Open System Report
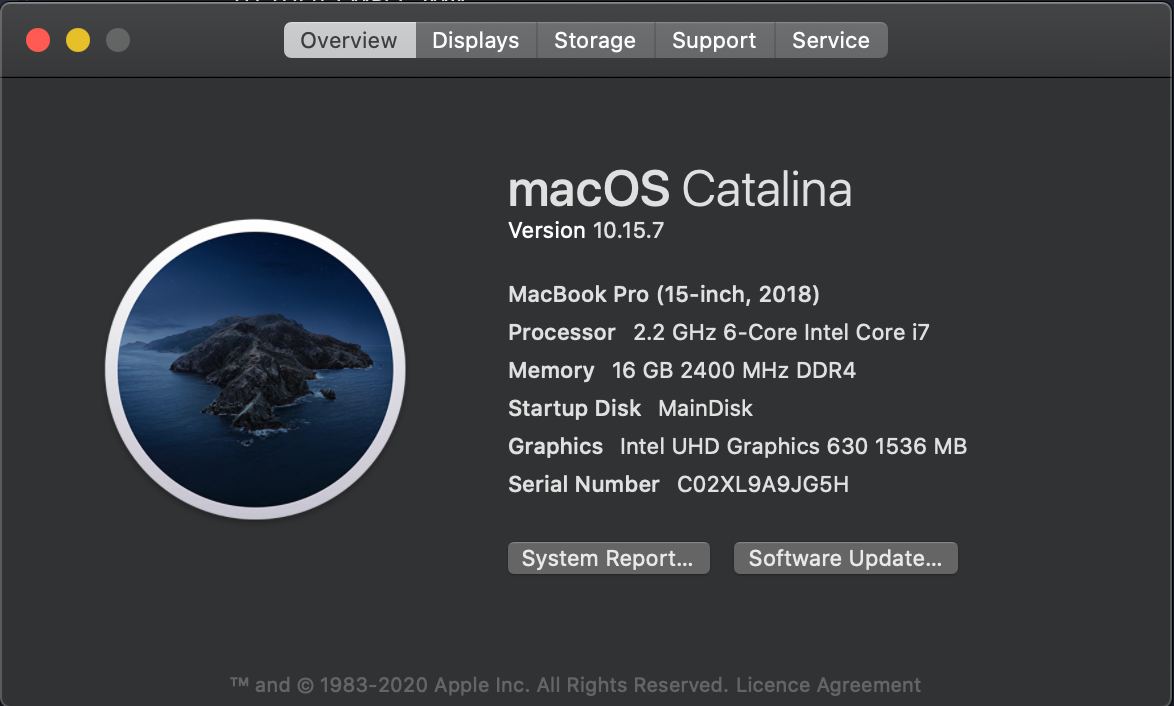 (609, 558)
